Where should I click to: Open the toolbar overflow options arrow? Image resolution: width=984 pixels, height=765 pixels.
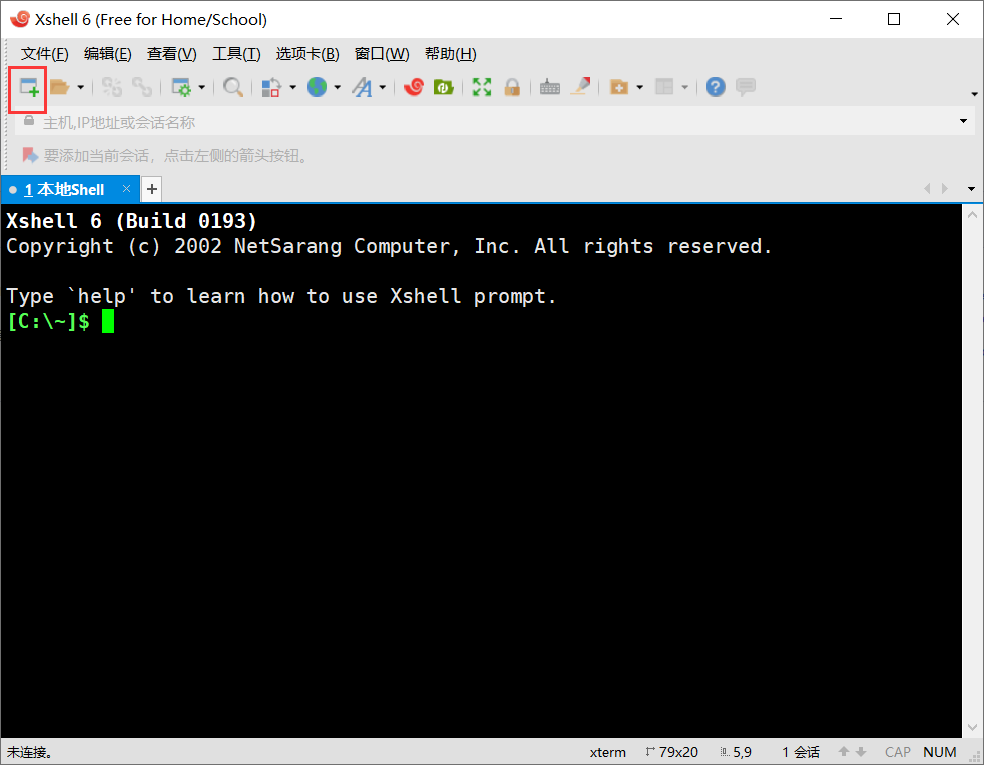coord(974,94)
